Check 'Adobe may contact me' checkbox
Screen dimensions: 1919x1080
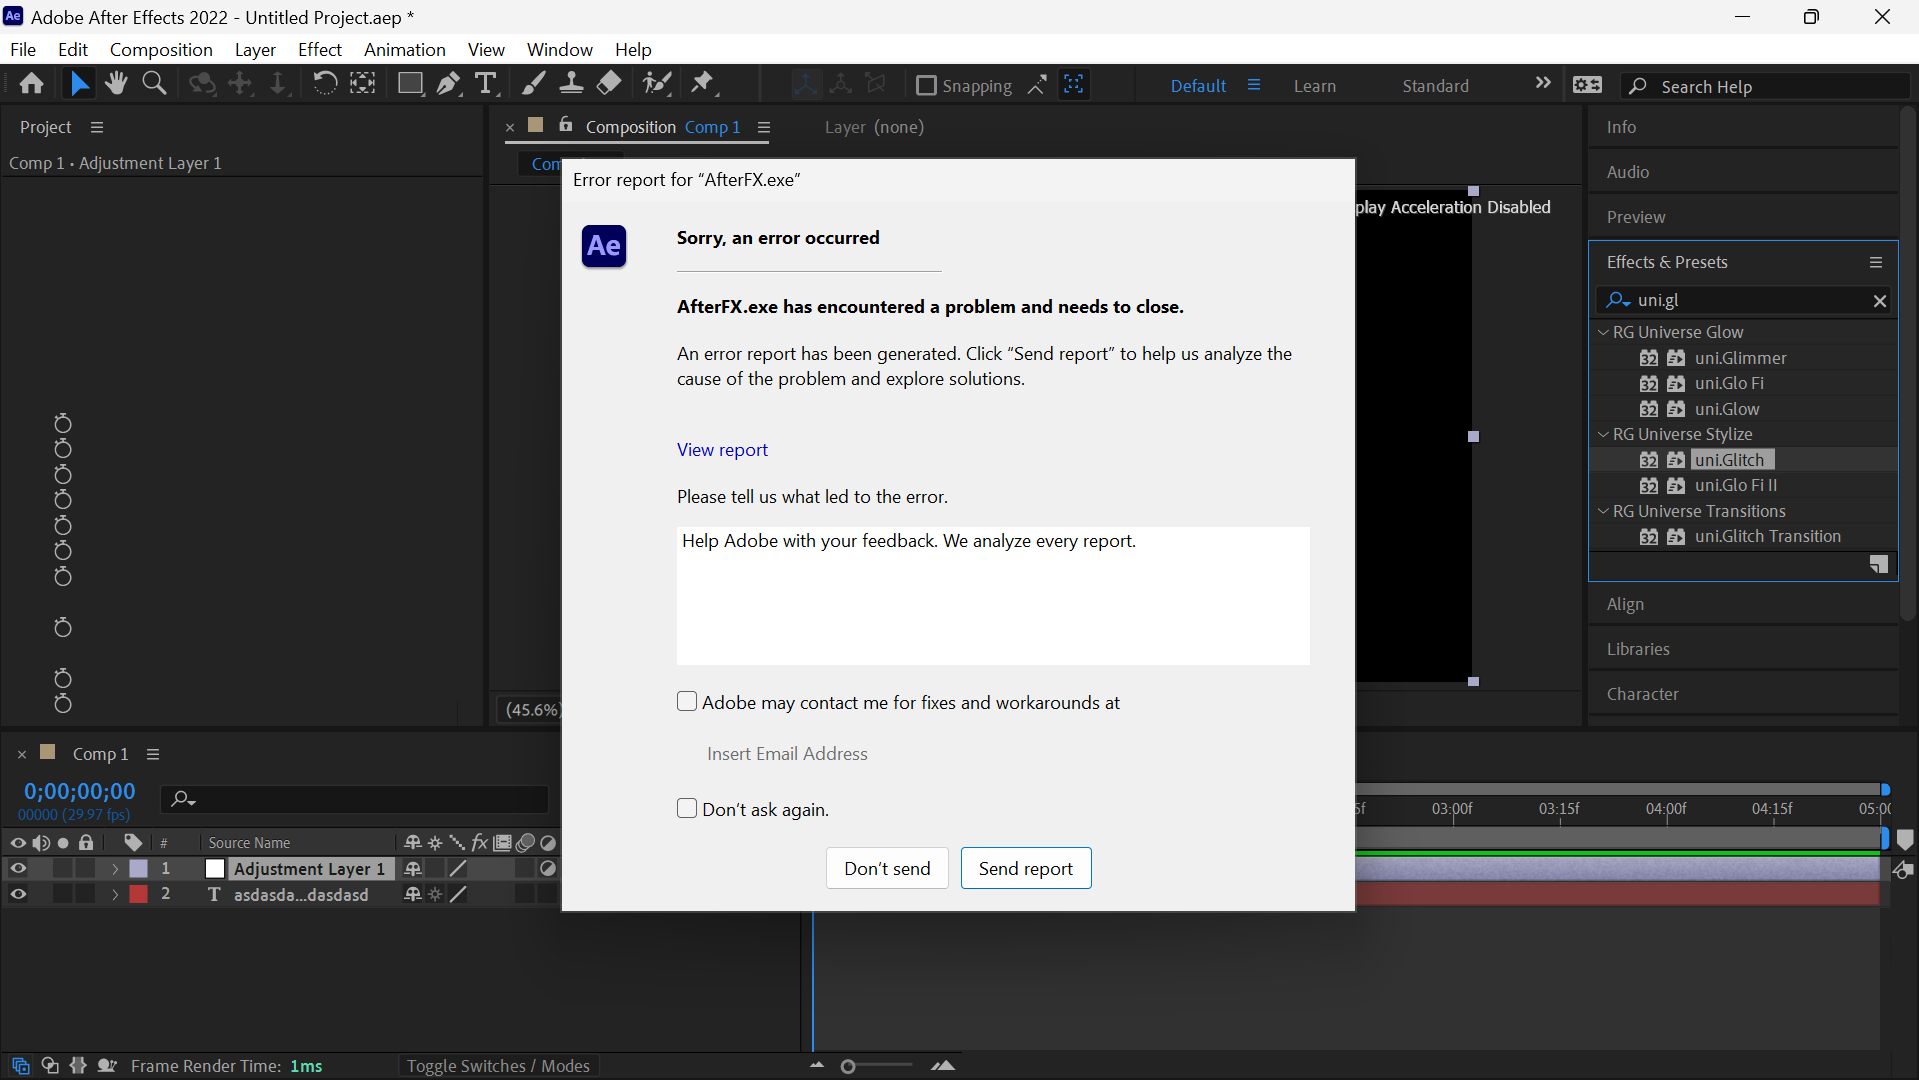click(687, 702)
